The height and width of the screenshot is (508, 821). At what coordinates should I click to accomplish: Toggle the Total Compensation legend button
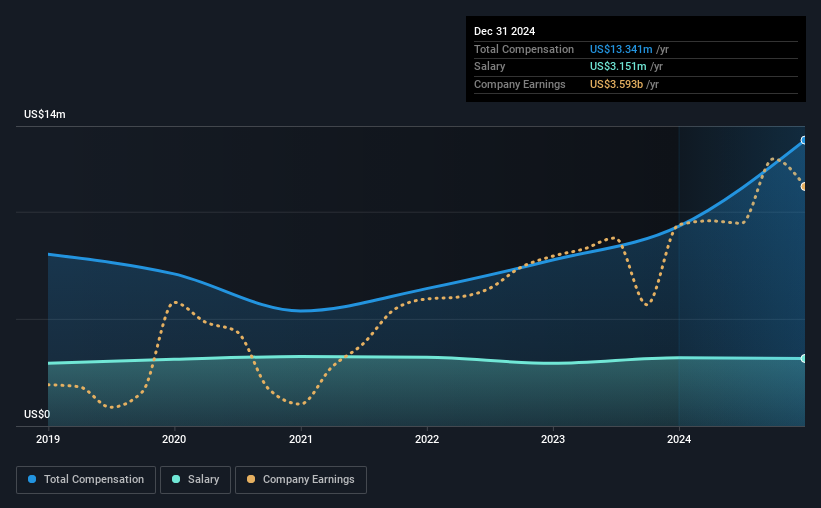coord(86,480)
